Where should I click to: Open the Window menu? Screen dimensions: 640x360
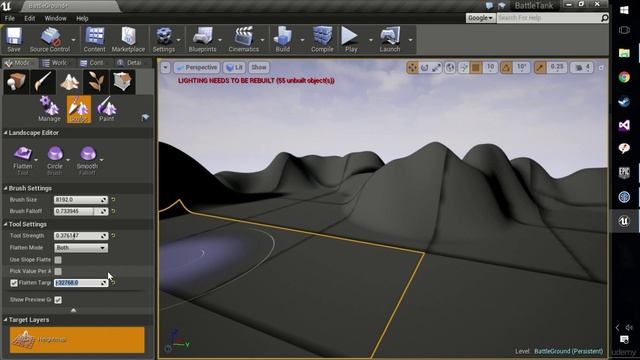pos(56,18)
